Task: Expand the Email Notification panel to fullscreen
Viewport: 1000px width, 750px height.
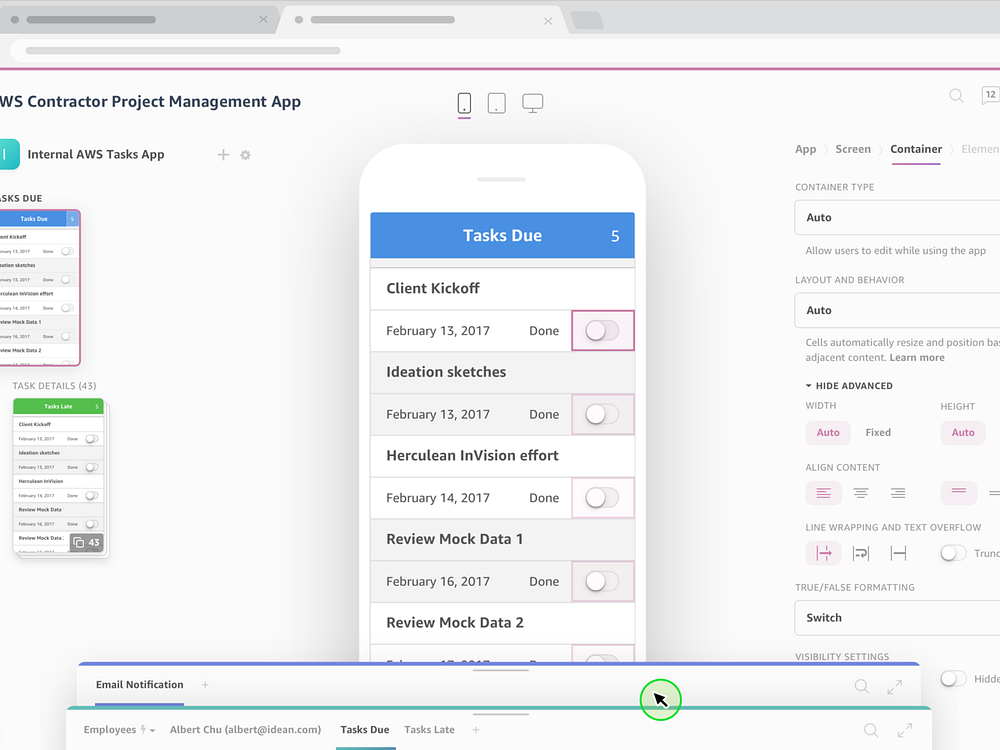Action: (x=894, y=686)
